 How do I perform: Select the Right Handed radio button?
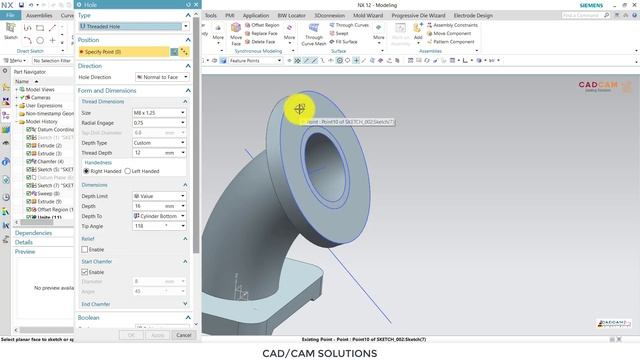pos(86,171)
